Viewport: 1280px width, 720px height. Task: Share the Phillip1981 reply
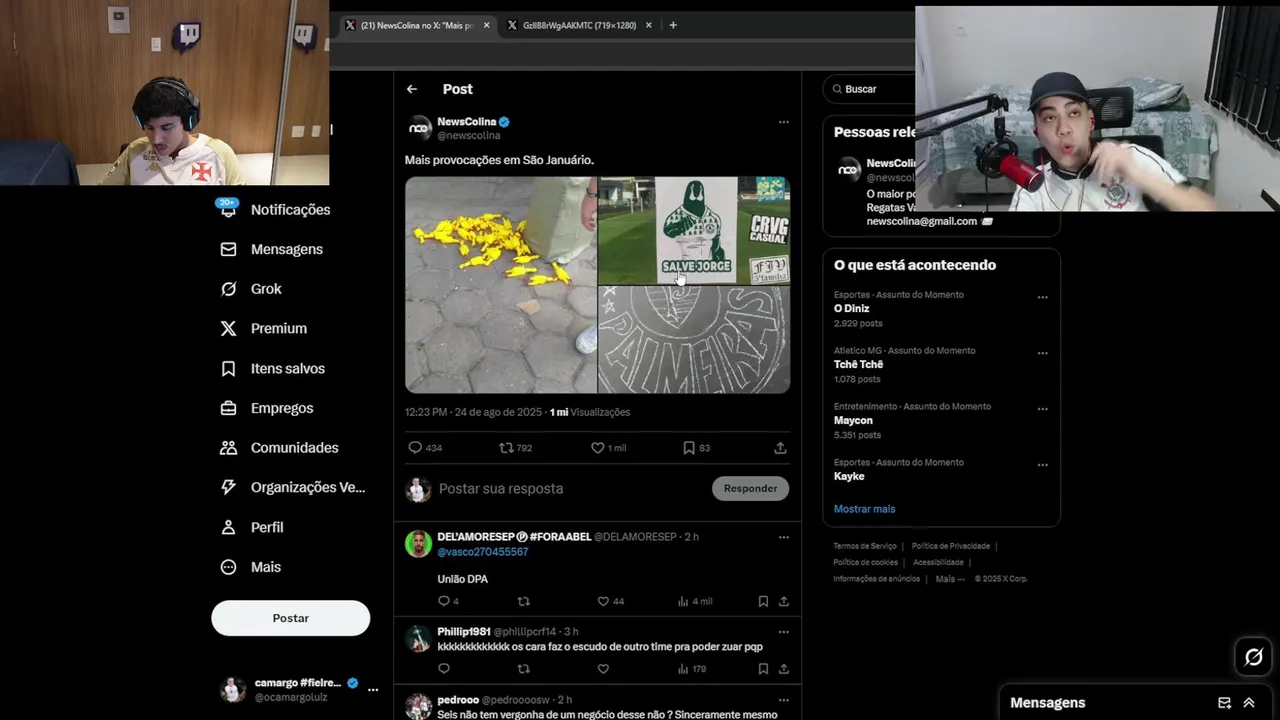click(x=784, y=668)
